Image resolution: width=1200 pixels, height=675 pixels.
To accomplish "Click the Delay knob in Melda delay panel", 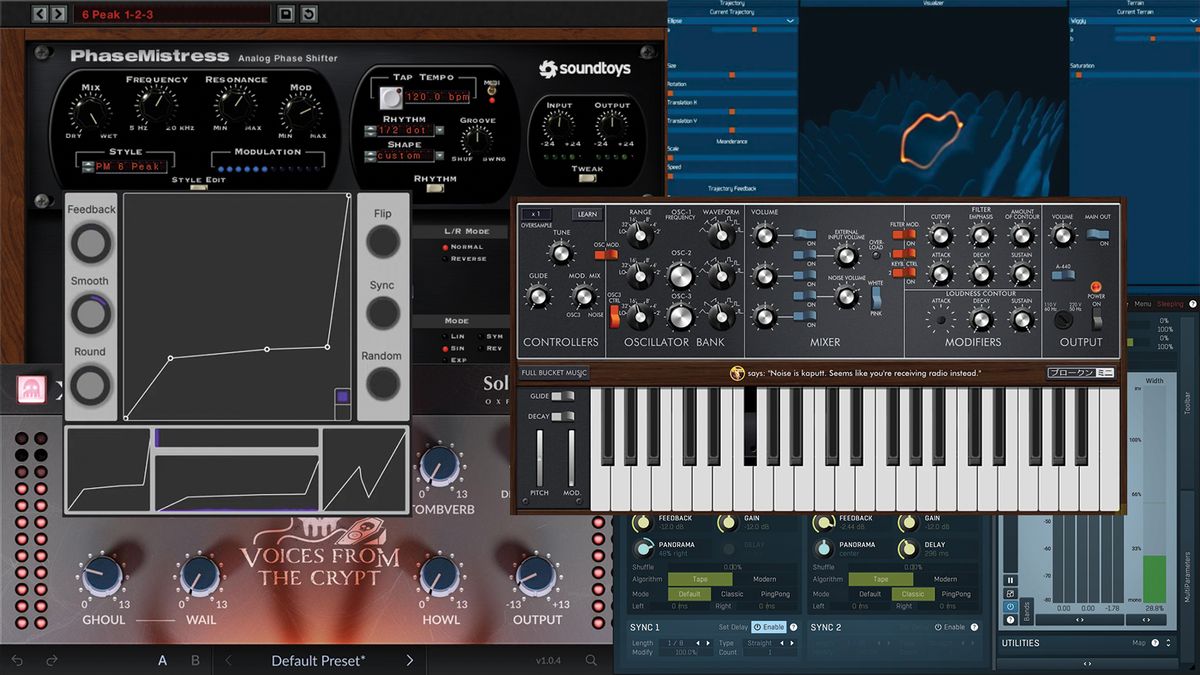I will point(907,548).
